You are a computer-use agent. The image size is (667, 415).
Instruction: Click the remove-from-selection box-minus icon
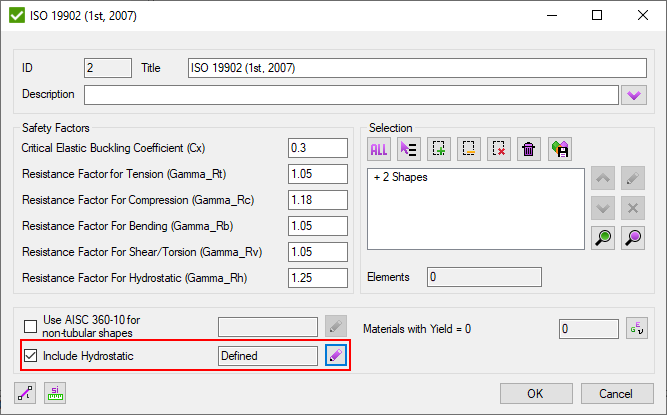point(469,149)
